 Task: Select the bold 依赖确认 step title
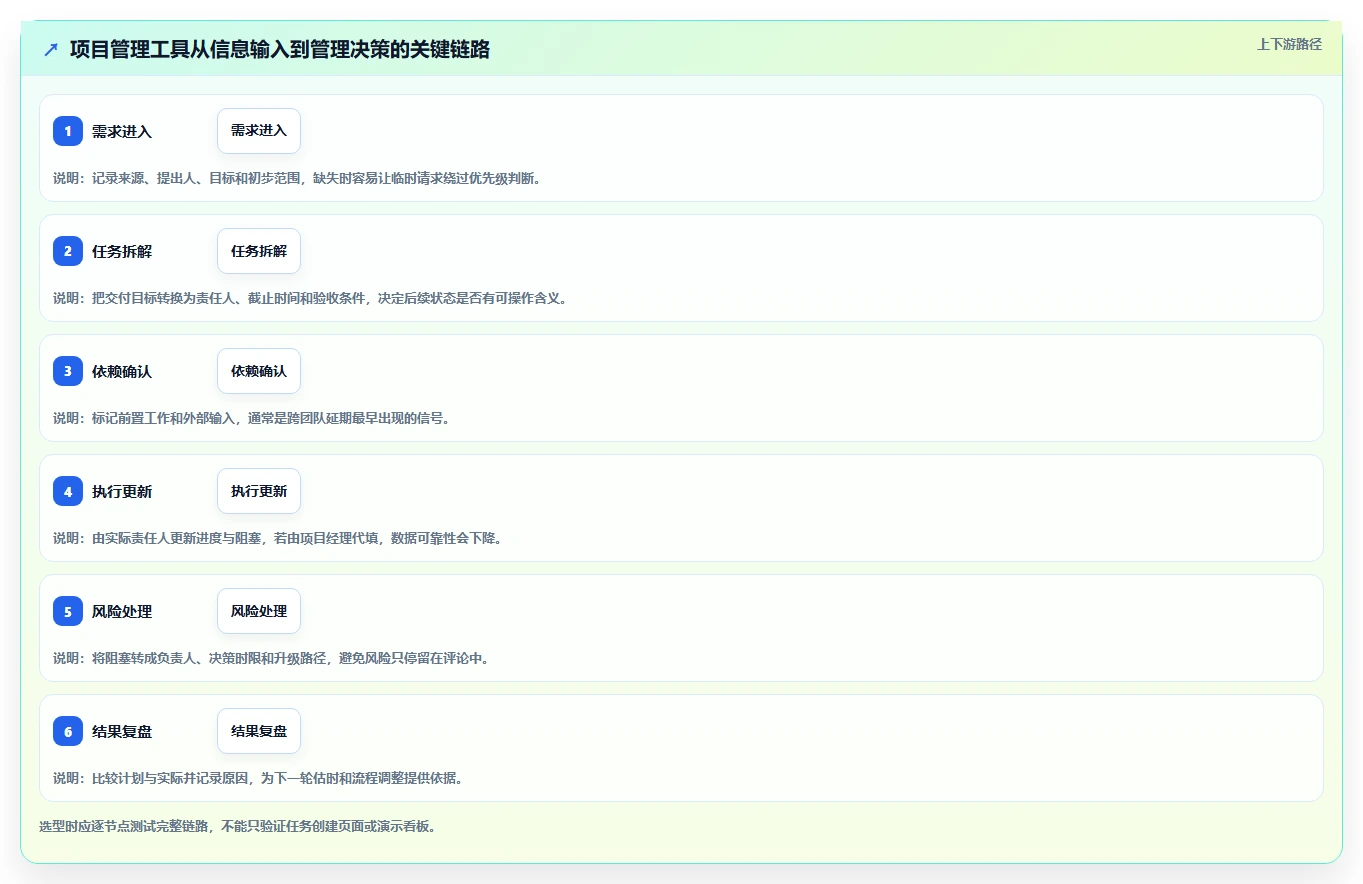point(122,371)
